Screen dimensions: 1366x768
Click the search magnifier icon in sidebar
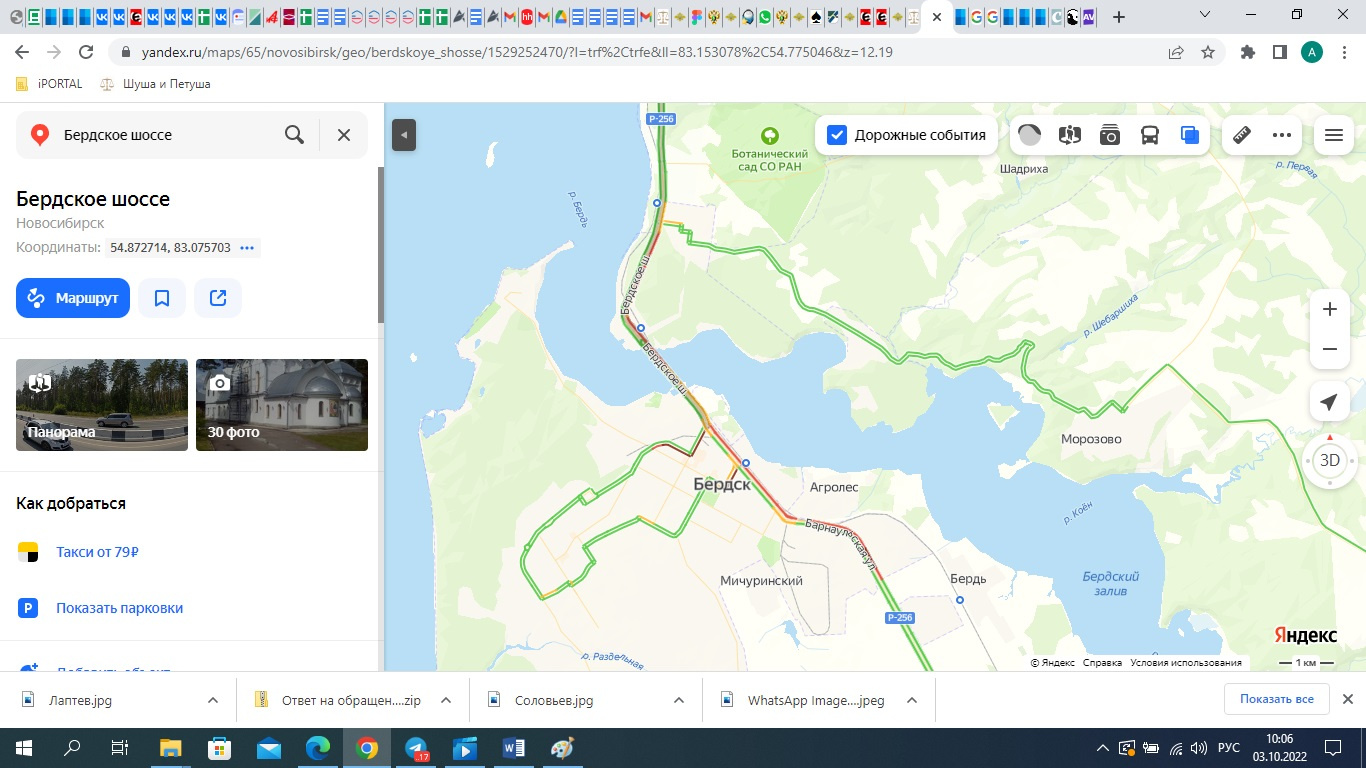(294, 135)
